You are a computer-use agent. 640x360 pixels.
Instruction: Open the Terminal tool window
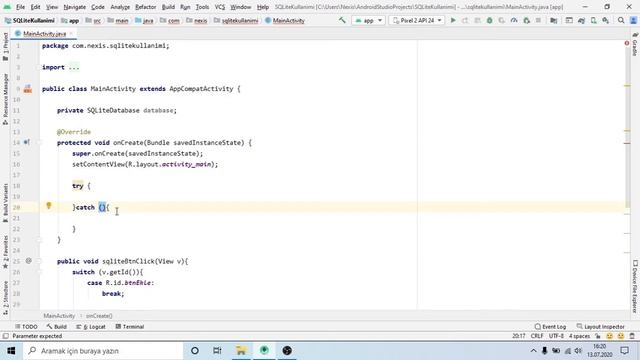[x=130, y=327]
